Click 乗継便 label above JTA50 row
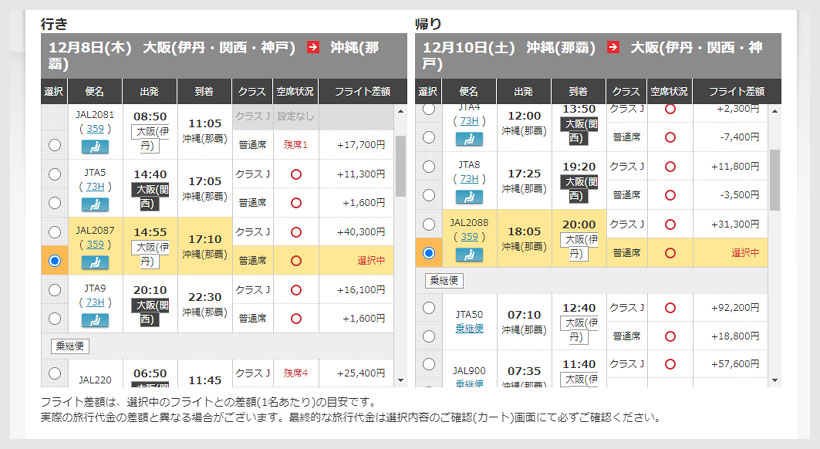The height and width of the screenshot is (449, 820). click(x=444, y=281)
